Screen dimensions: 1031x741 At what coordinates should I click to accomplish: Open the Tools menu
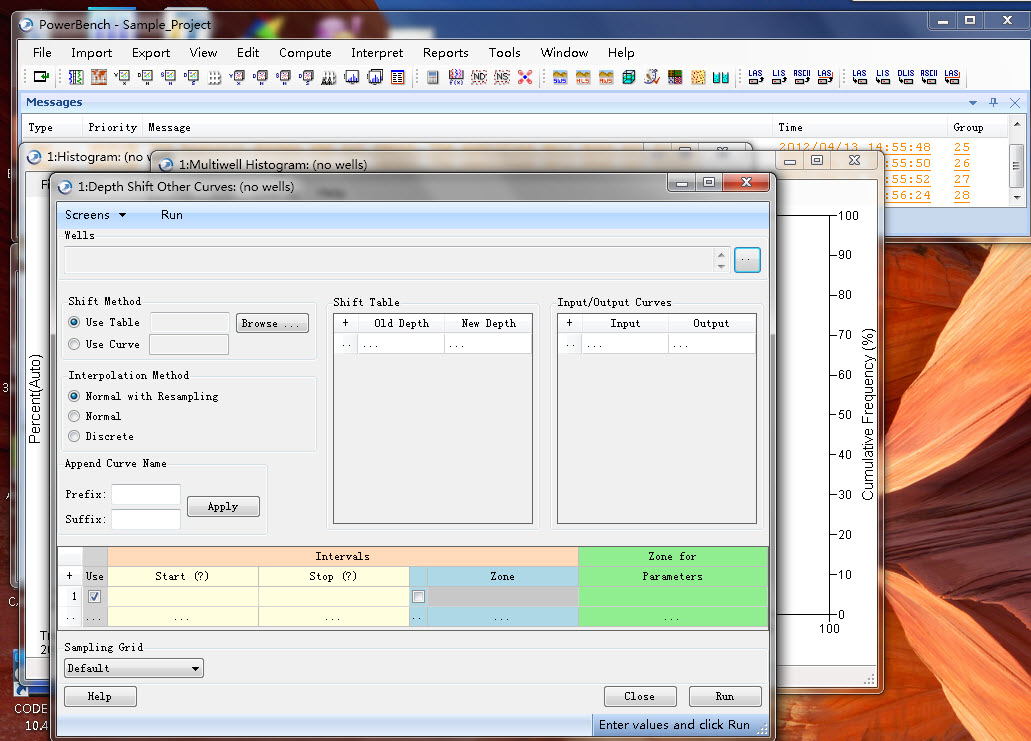pyautogui.click(x=504, y=53)
